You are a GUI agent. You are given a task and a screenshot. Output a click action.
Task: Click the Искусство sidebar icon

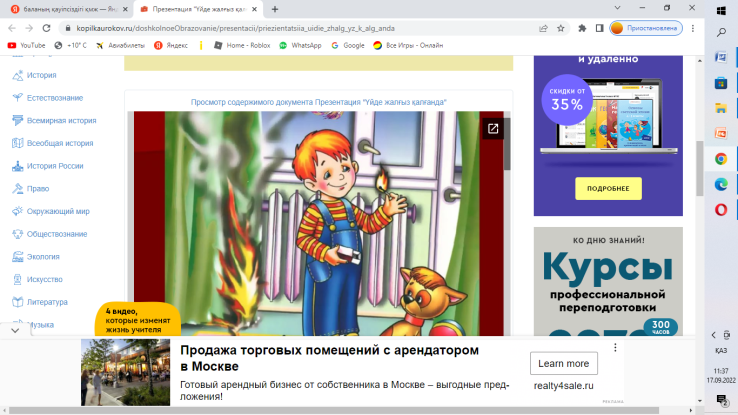coord(17,279)
